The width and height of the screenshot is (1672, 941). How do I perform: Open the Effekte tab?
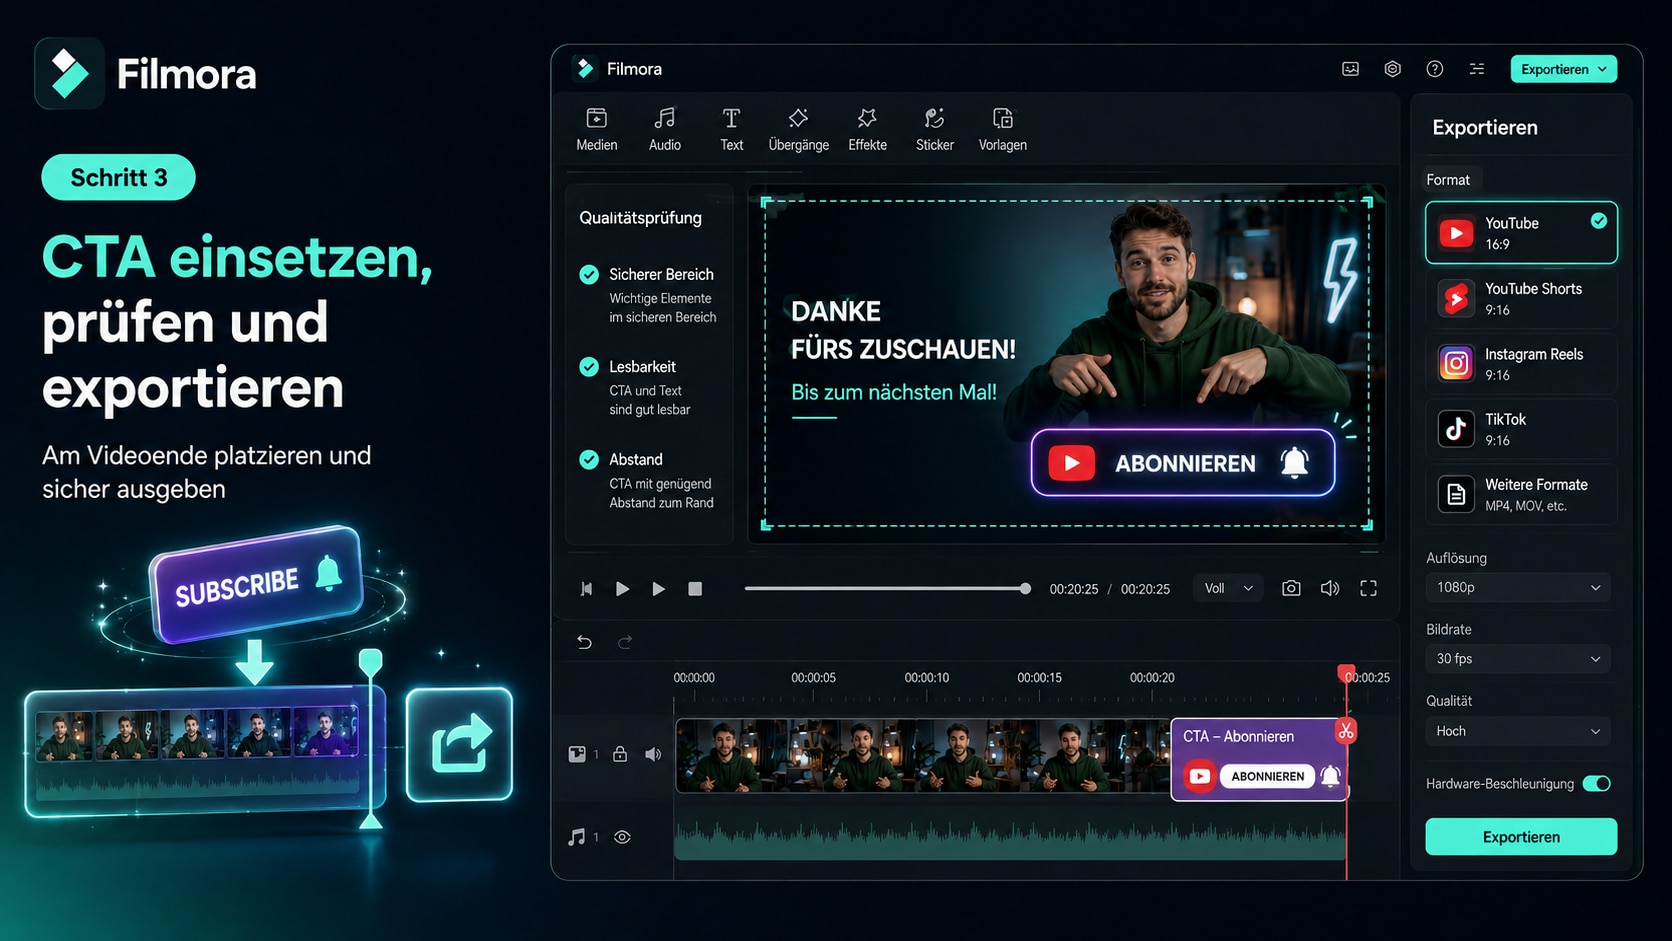click(x=867, y=130)
